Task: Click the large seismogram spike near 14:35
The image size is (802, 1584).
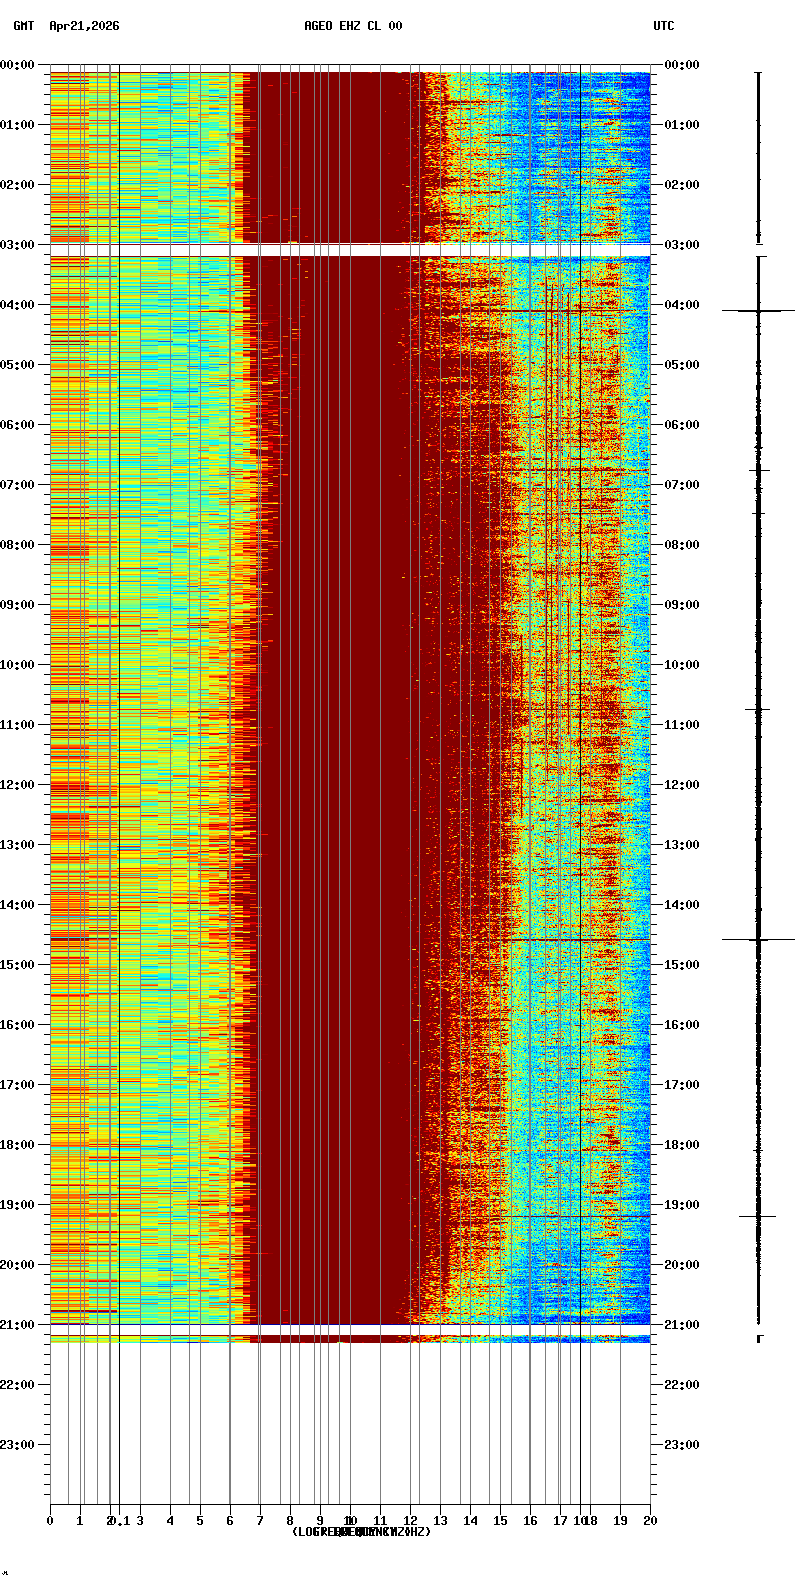Action: click(x=758, y=939)
